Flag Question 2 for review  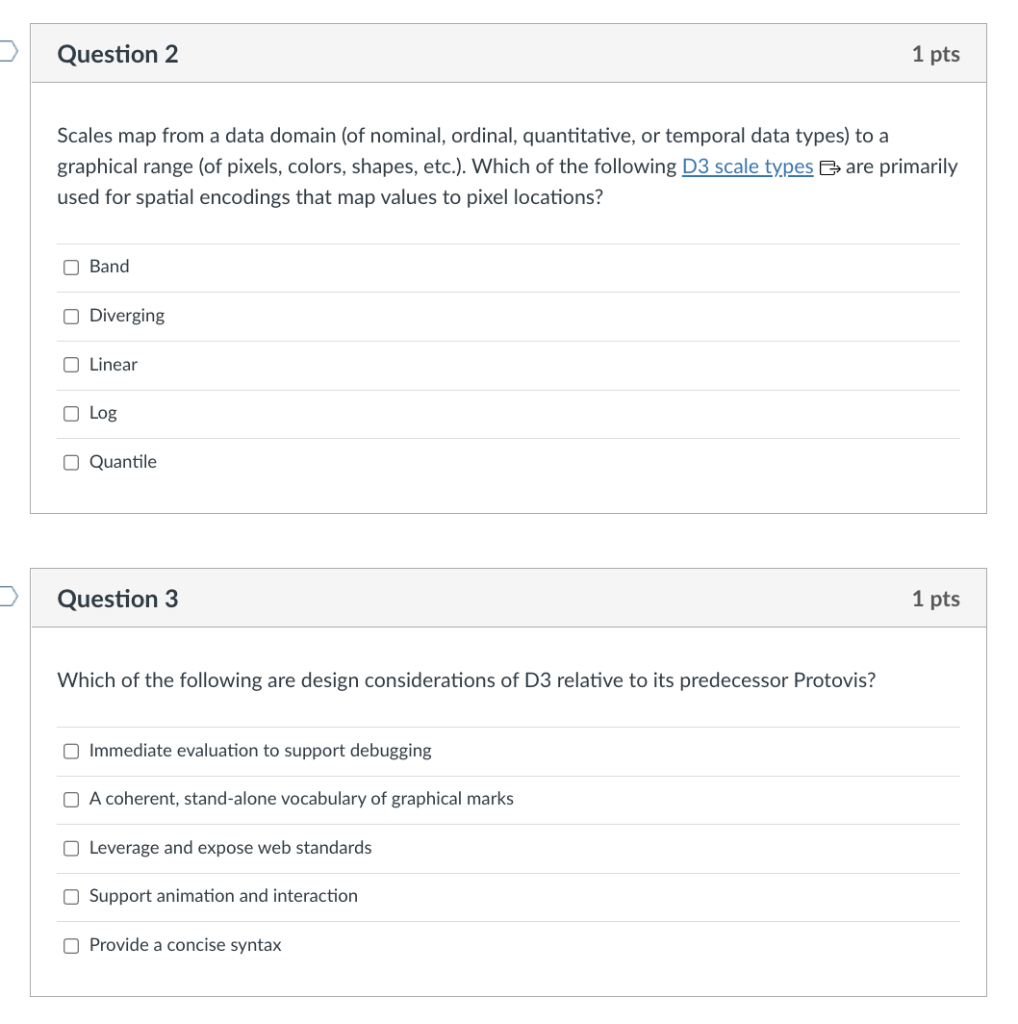point(8,51)
